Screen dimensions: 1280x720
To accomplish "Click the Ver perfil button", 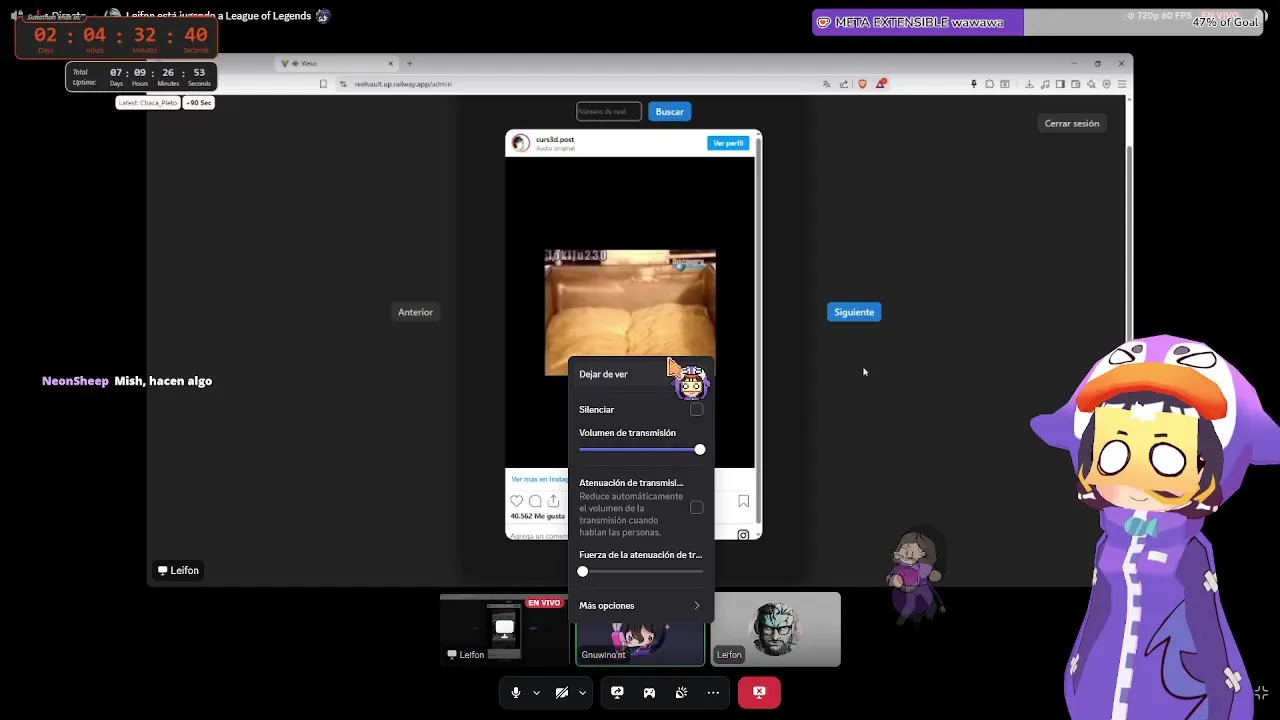I will [x=728, y=143].
